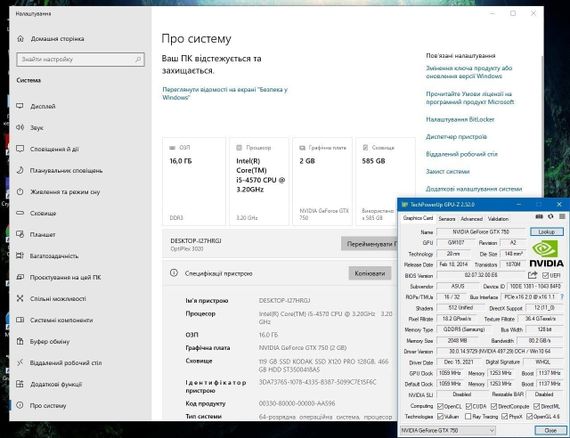Viewport: 570px width, 438px height.
Task: Toggle the PhysX checkbox
Action: tap(505, 417)
